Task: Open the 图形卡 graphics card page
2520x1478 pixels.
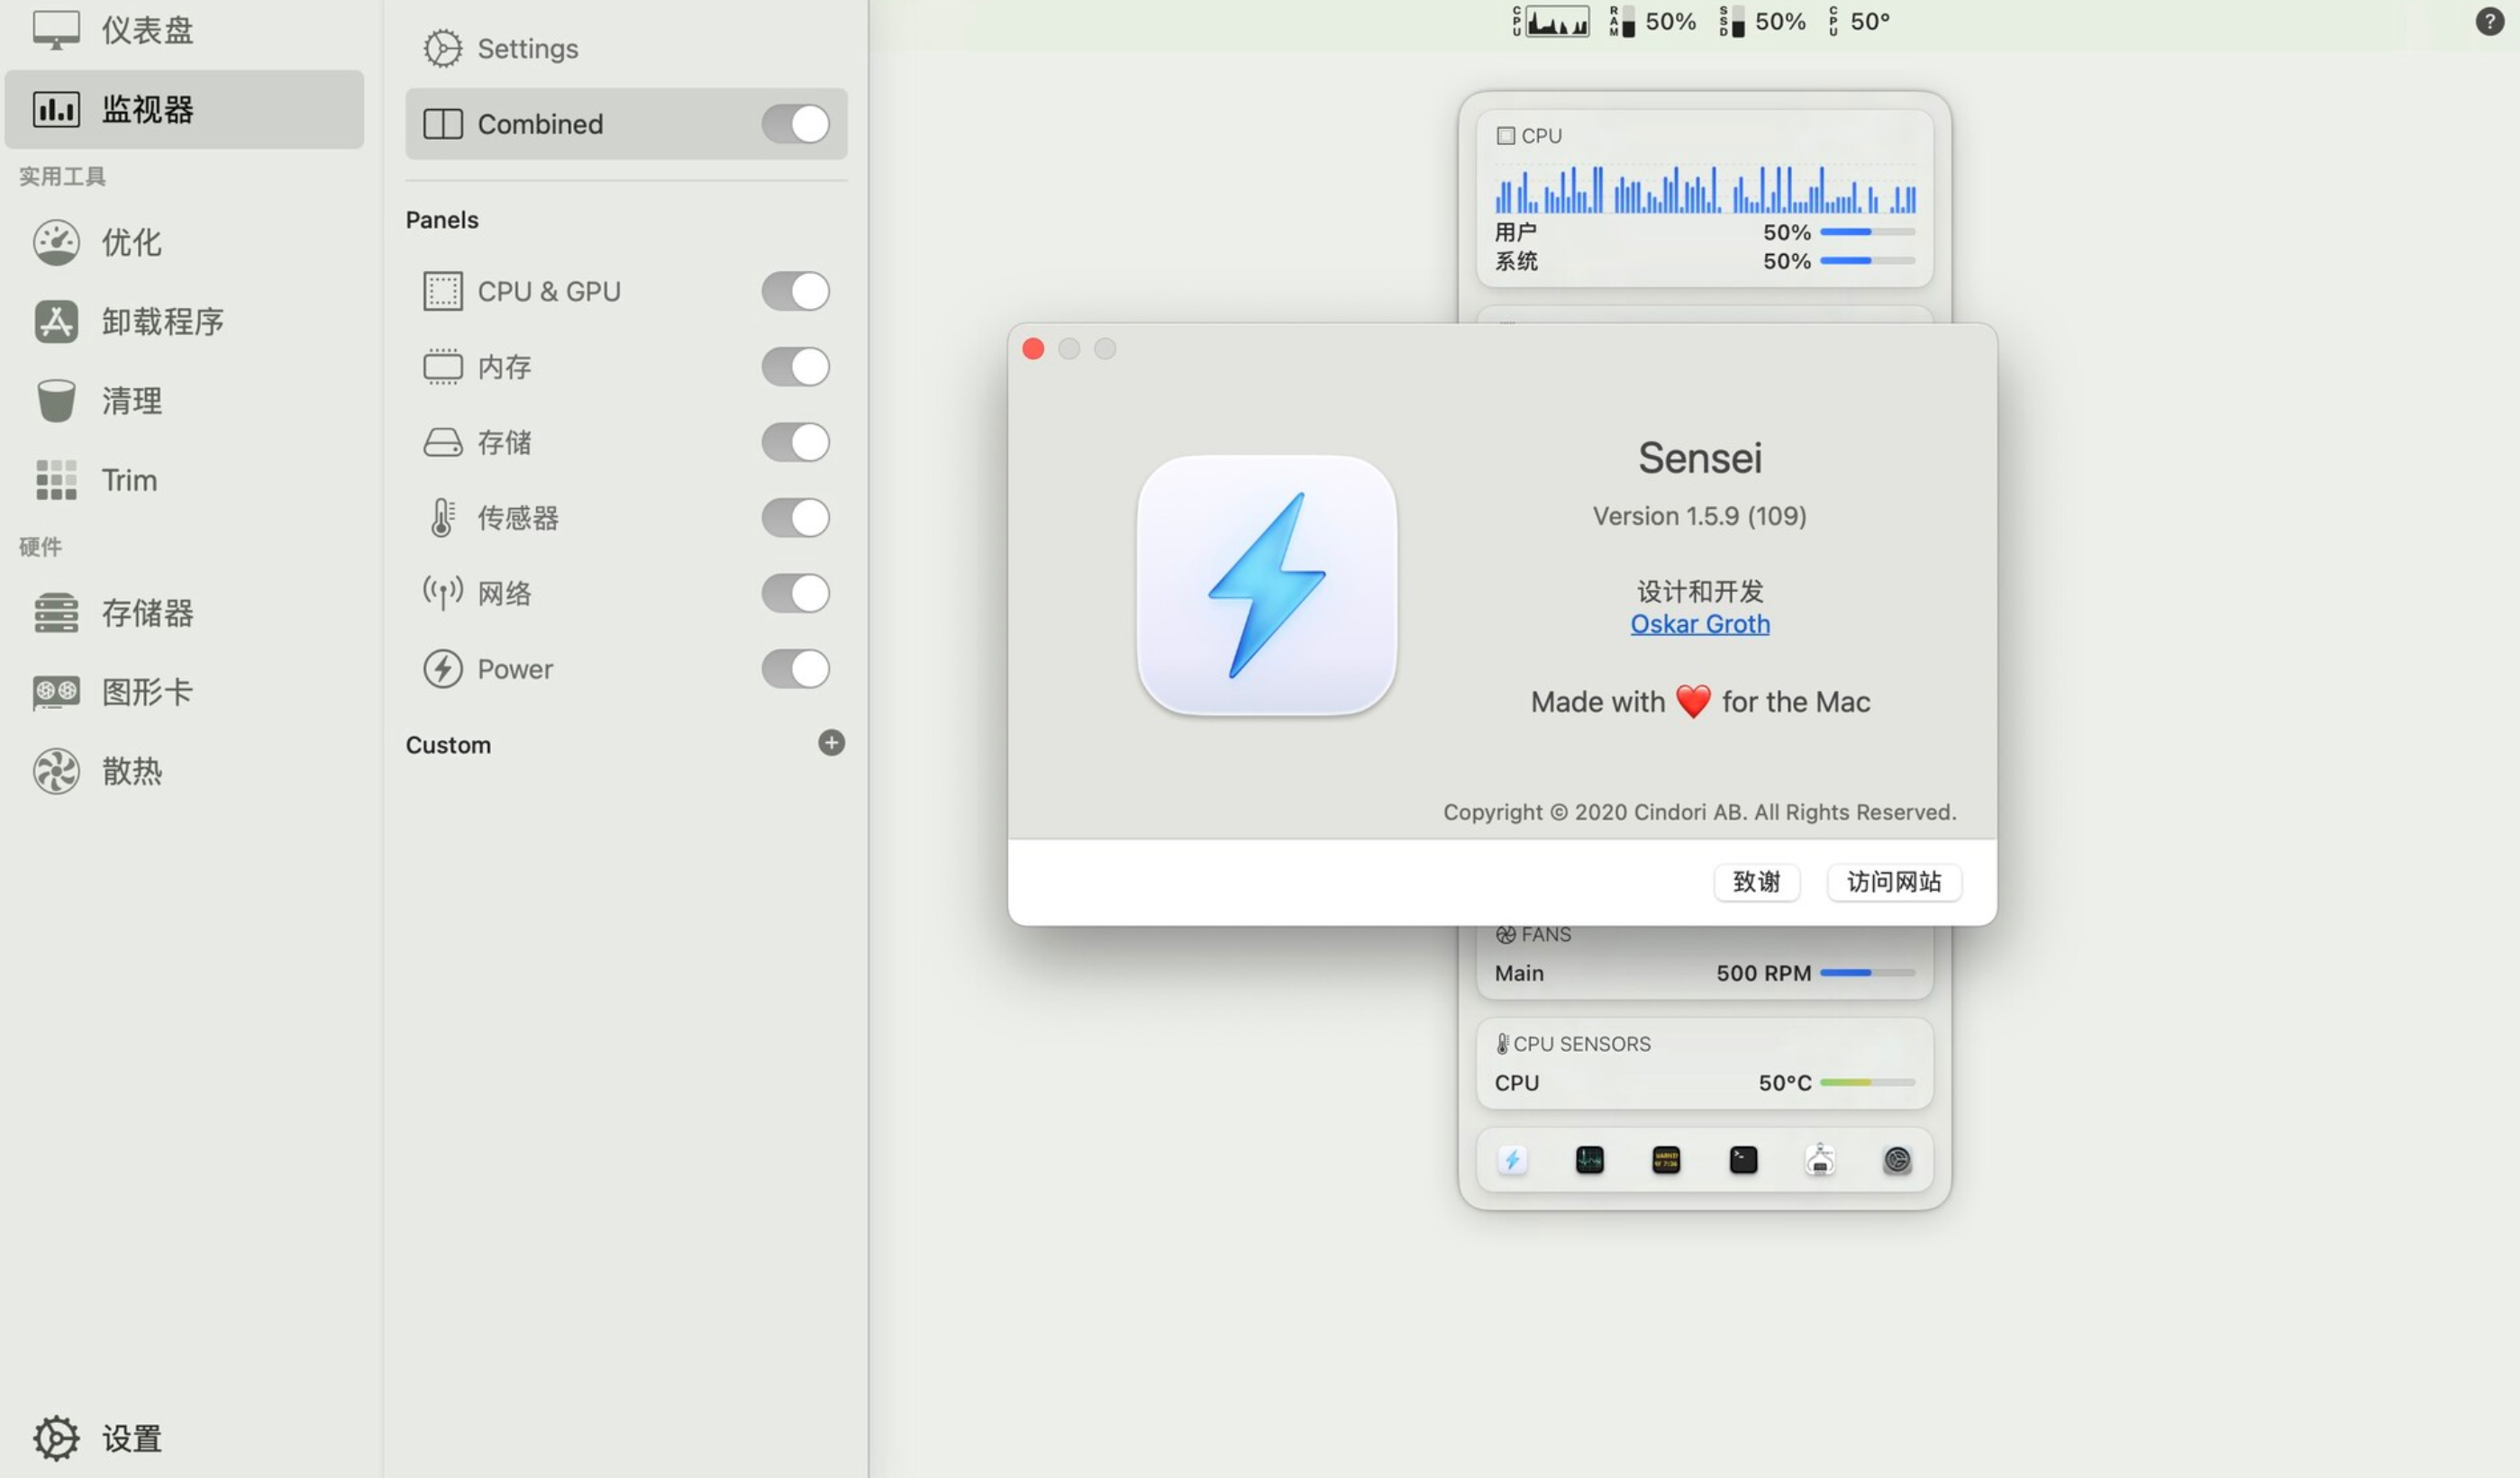Action: click(184, 692)
